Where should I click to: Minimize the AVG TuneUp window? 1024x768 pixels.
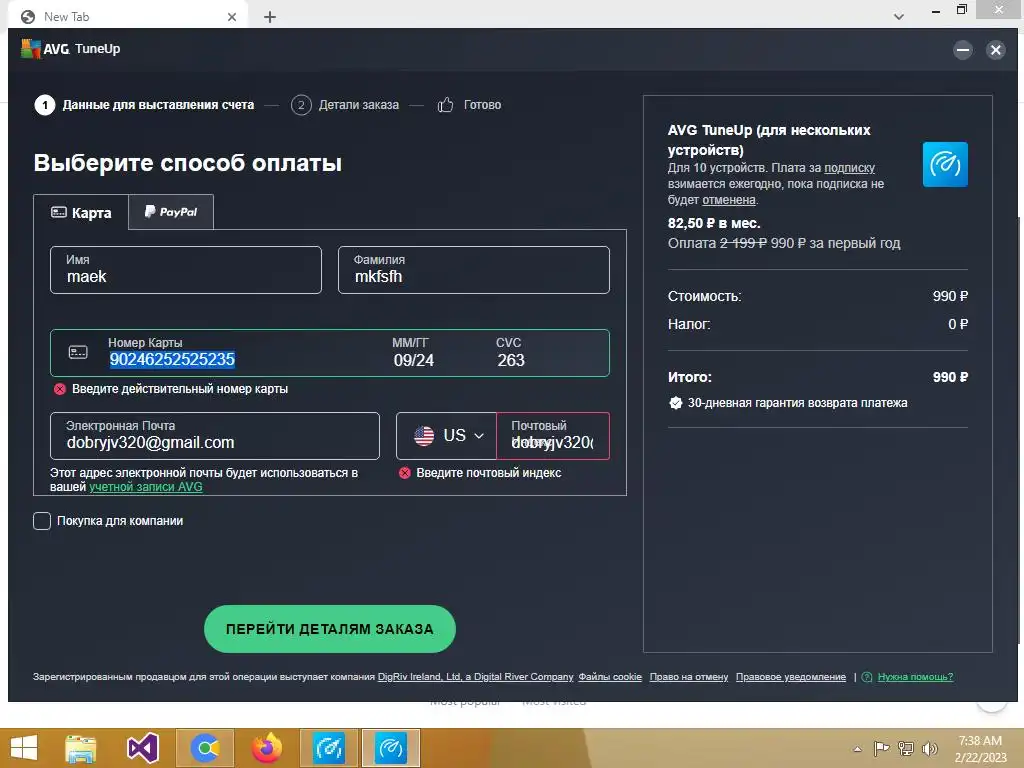coord(963,50)
